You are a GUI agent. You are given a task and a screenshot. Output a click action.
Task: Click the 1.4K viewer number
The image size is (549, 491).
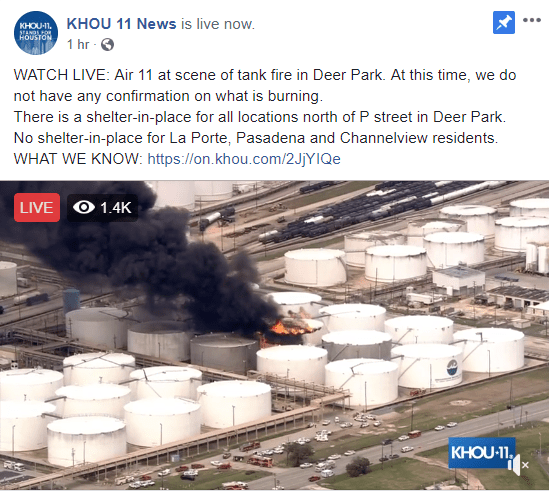coord(116,208)
